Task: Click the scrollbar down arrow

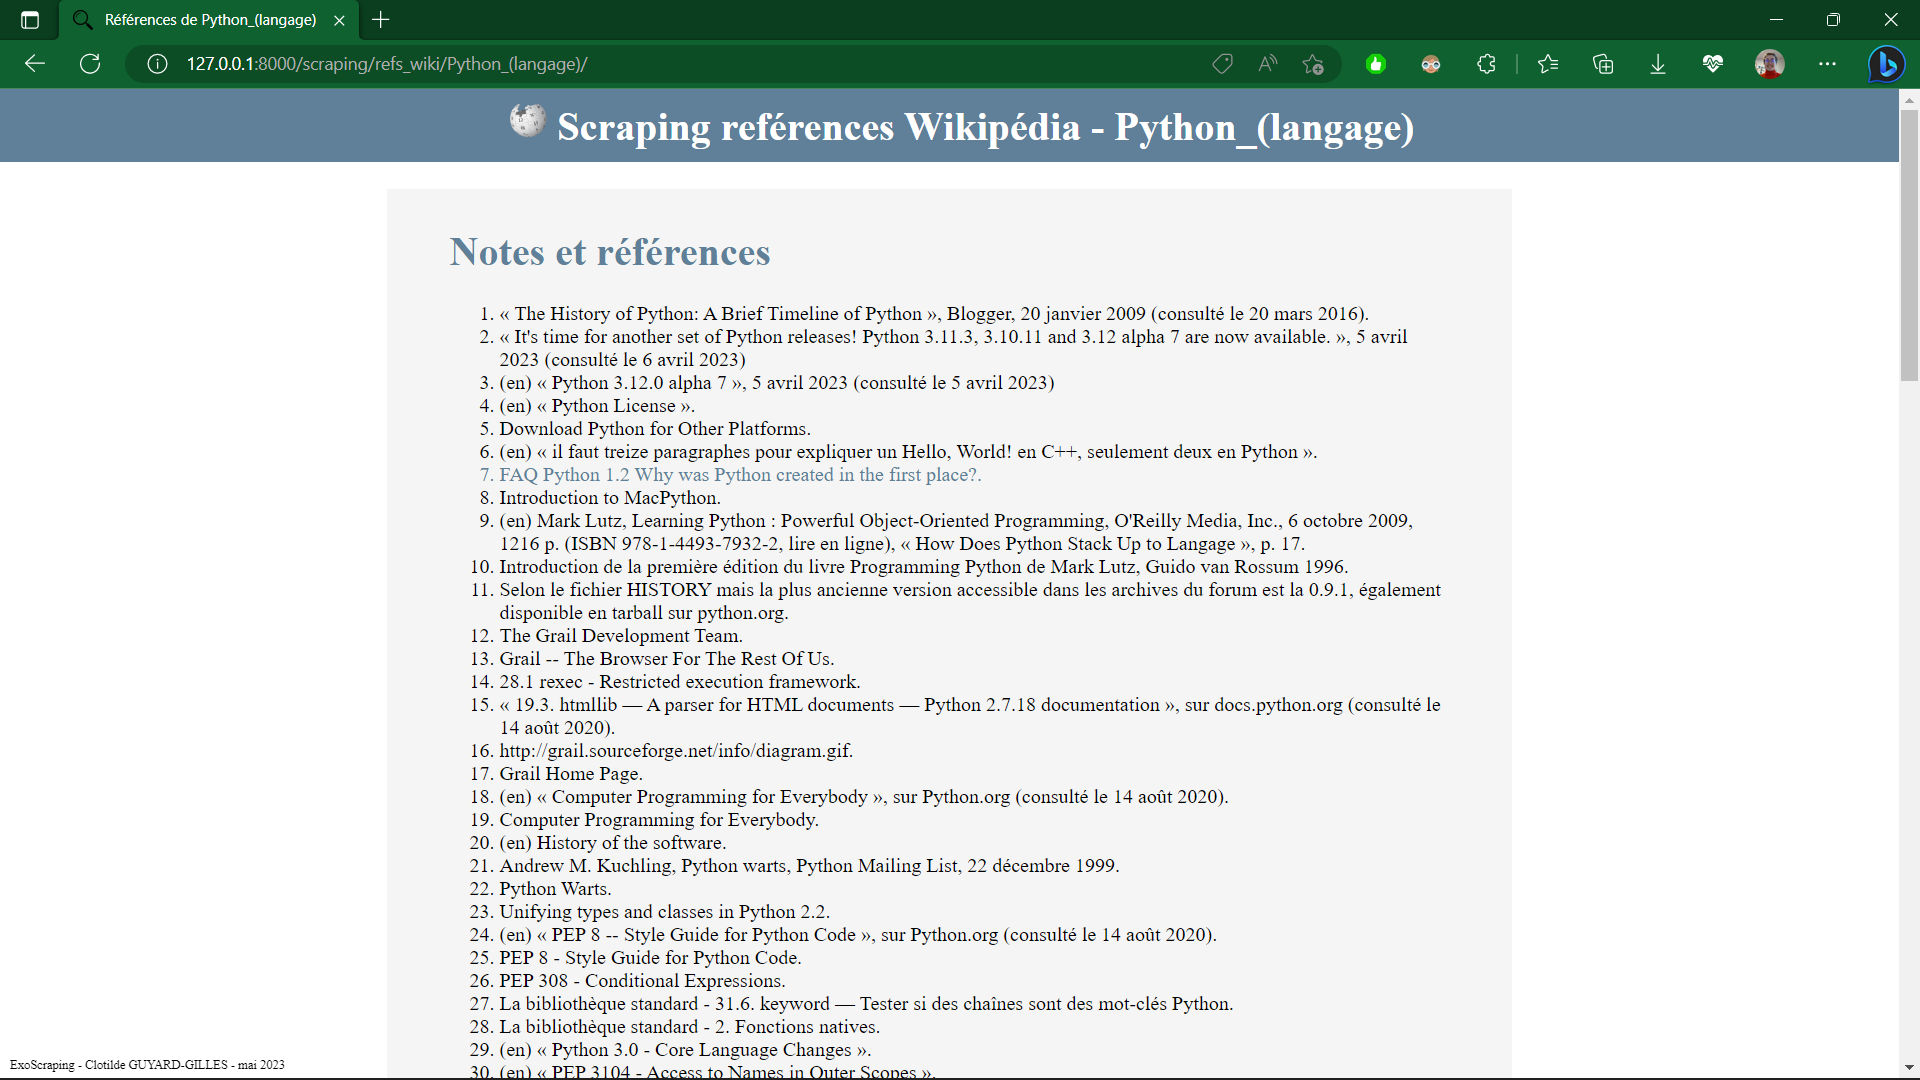Action: click(1909, 1068)
